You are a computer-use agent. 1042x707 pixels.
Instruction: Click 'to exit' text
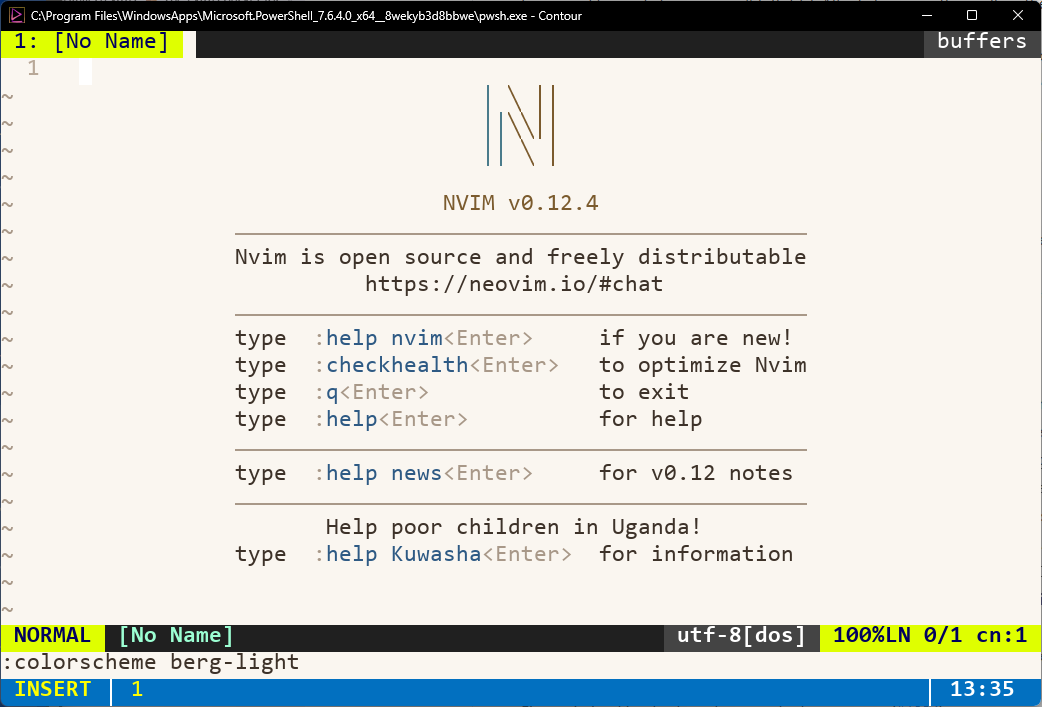(643, 392)
